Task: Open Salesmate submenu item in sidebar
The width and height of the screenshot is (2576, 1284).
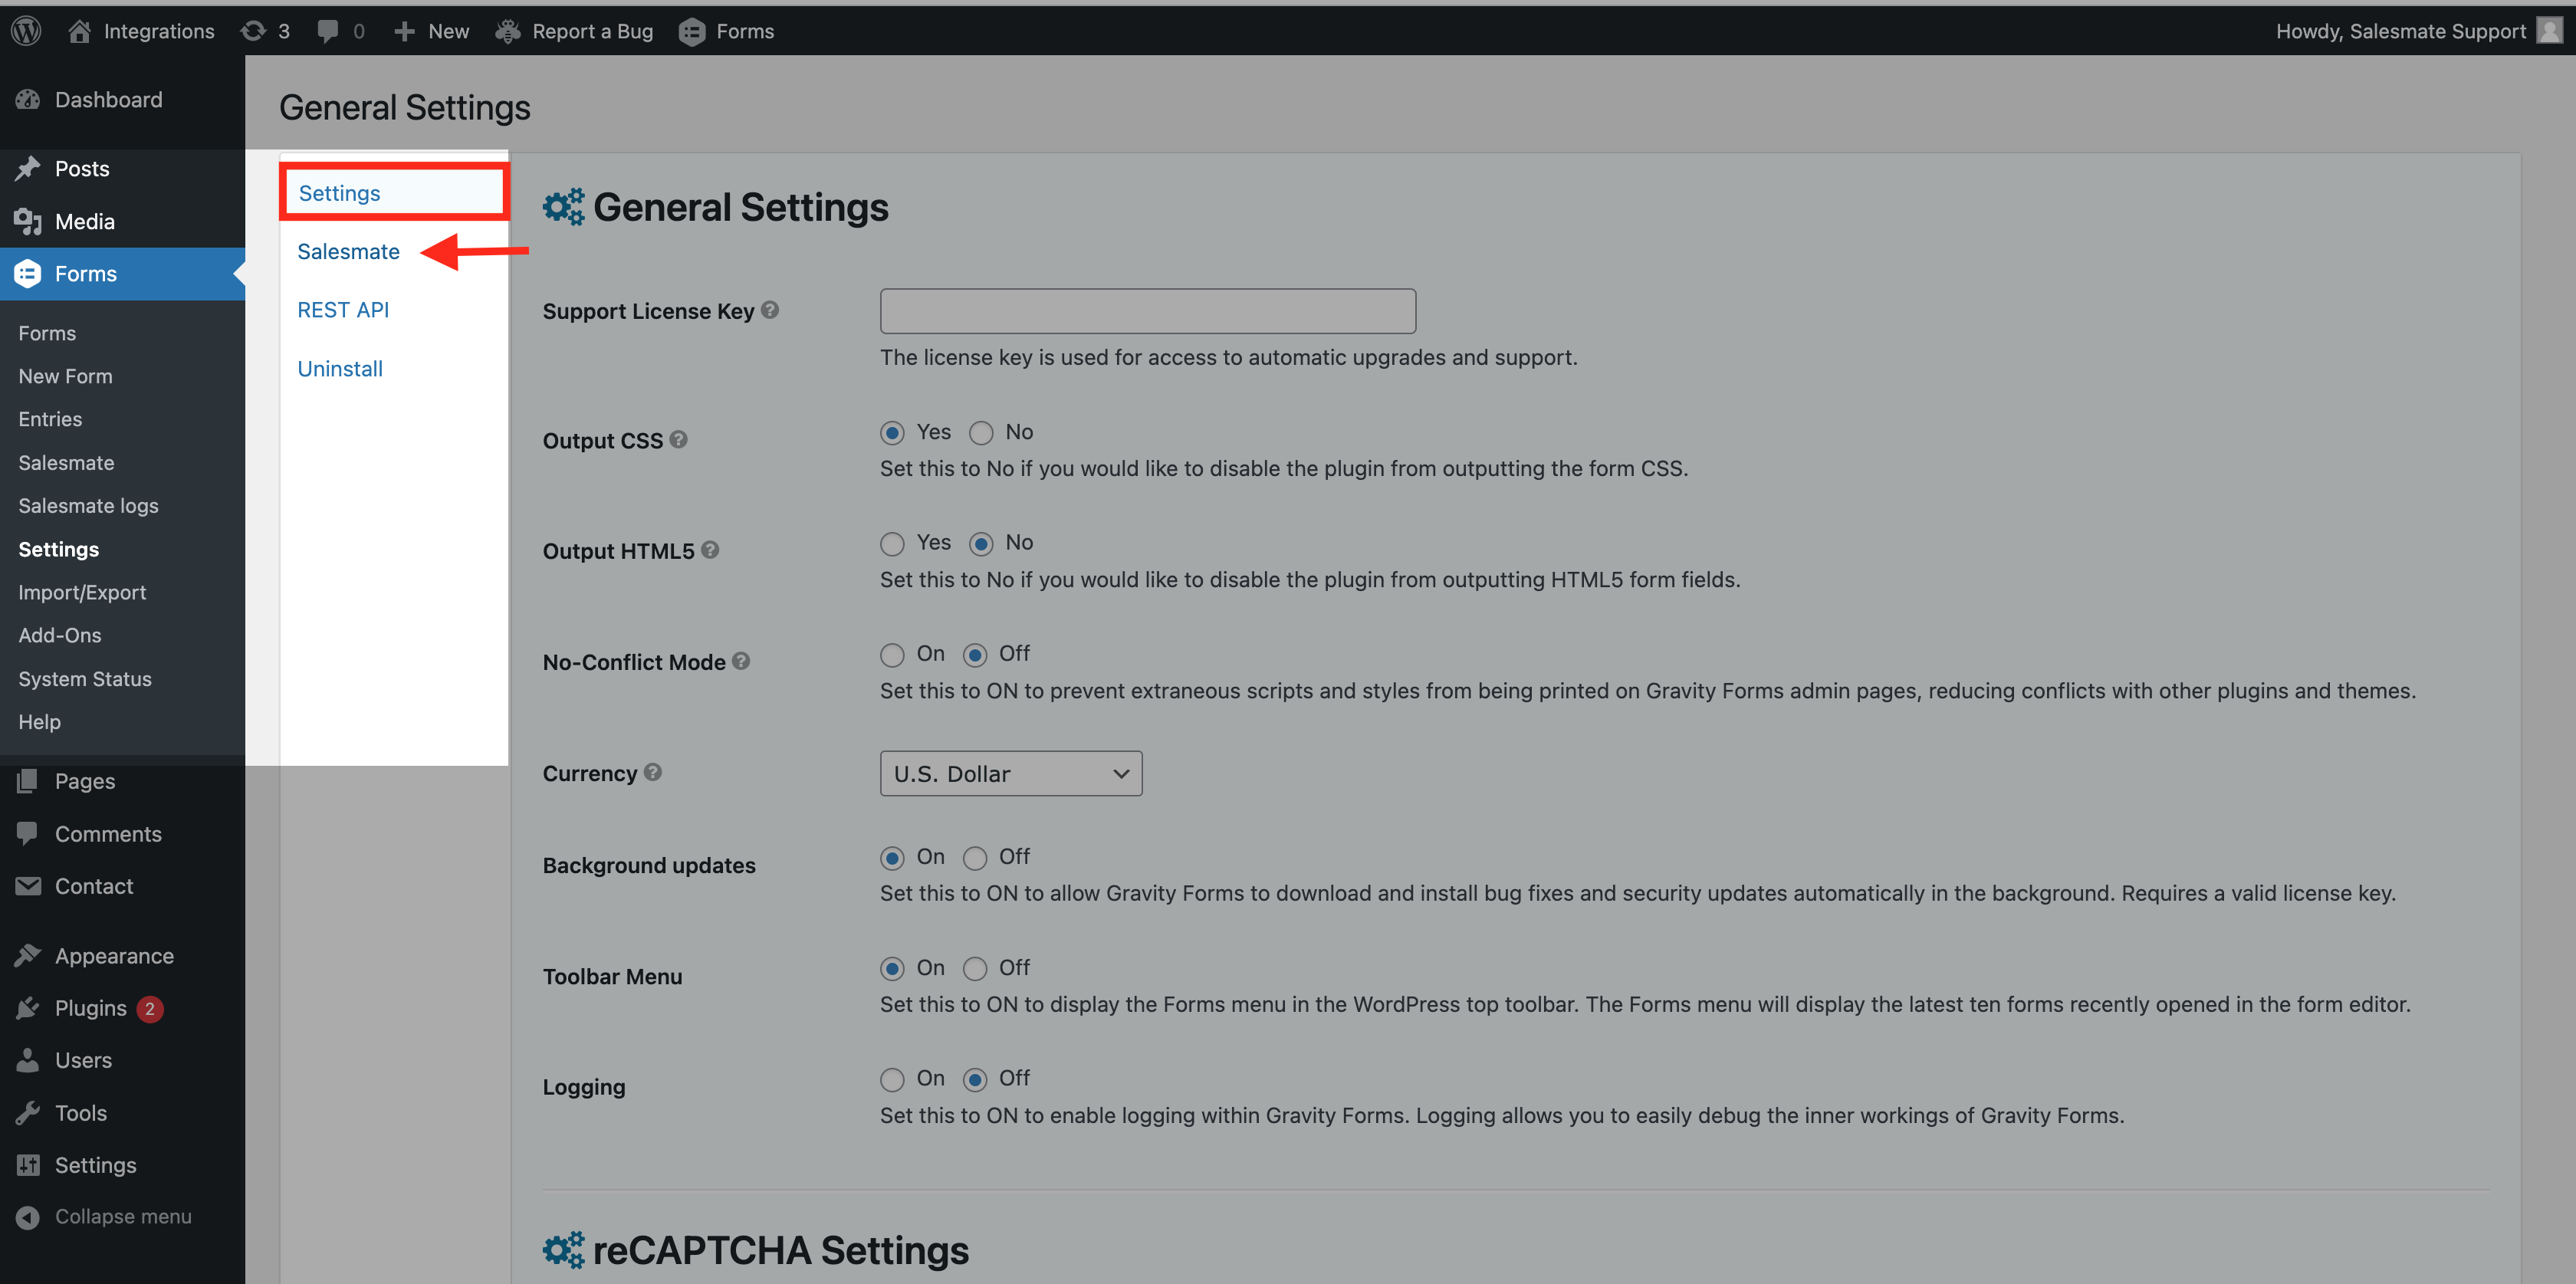Action: [66, 463]
